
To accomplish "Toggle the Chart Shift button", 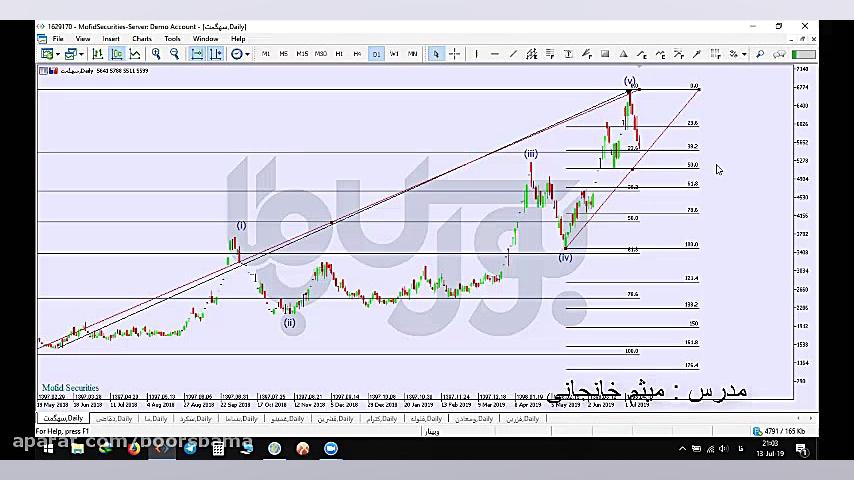I will 215,54.
